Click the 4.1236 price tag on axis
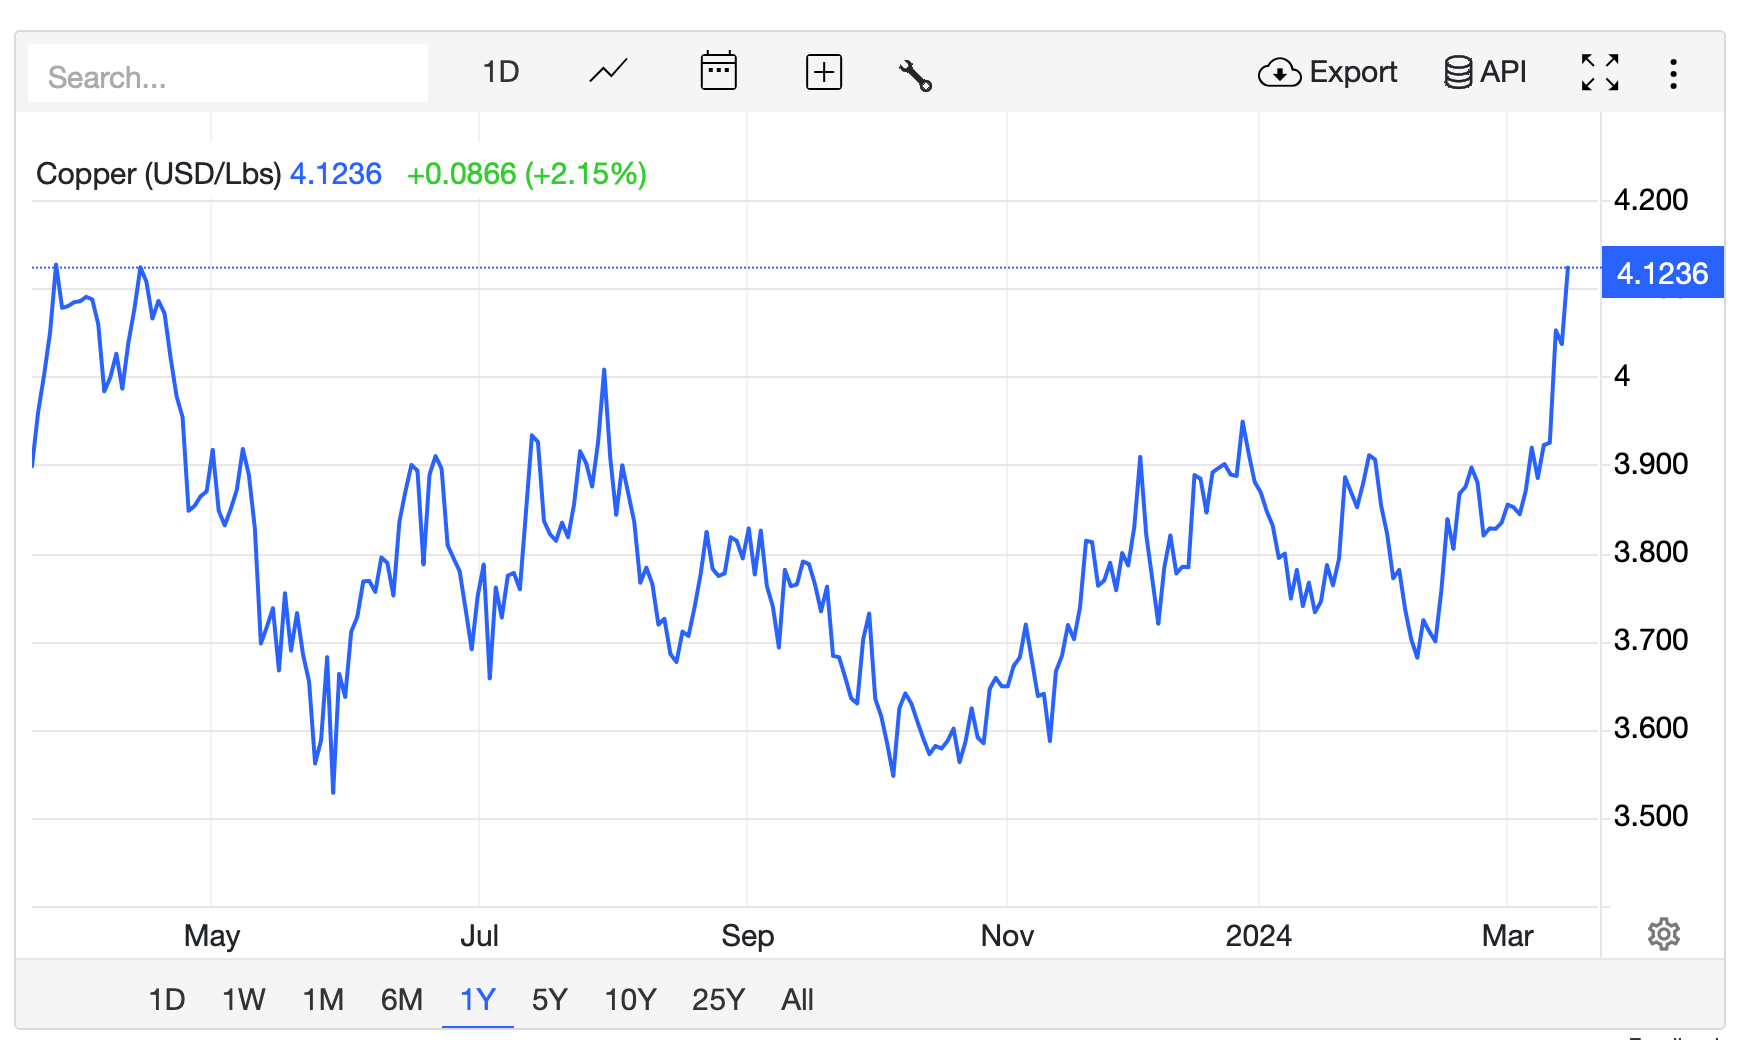This screenshot has height=1040, width=1748. pyautogui.click(x=1662, y=272)
